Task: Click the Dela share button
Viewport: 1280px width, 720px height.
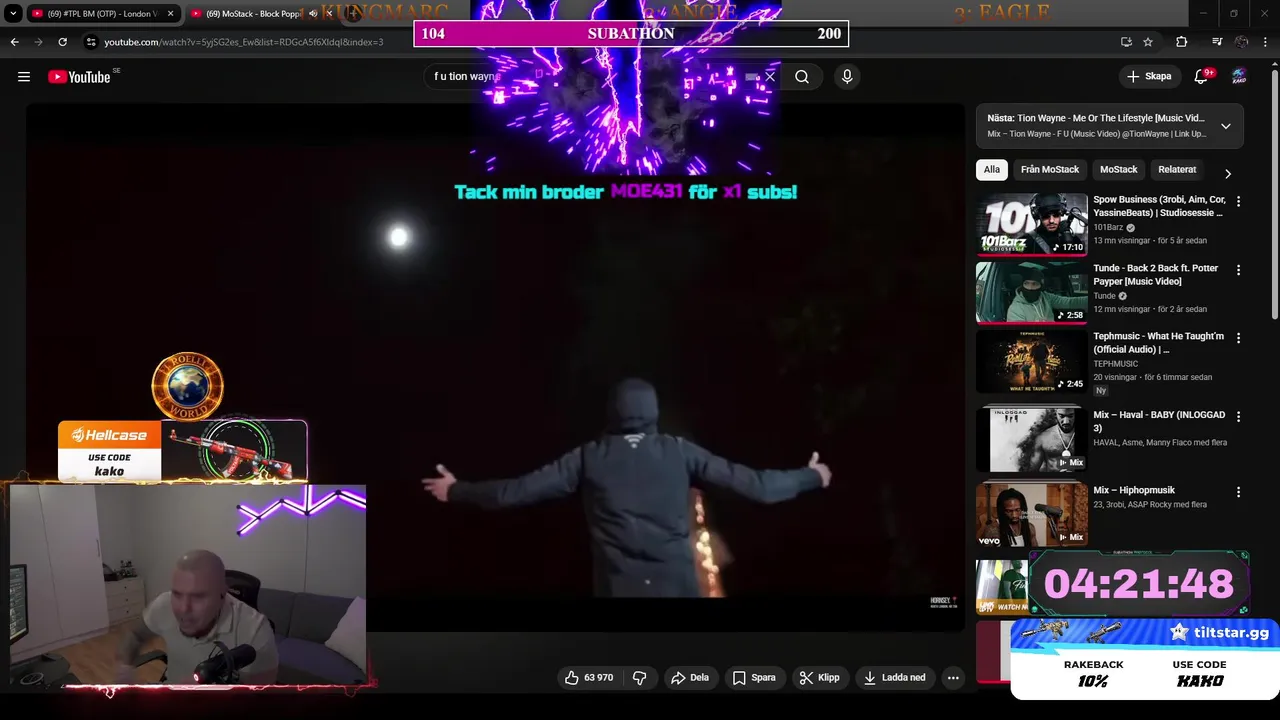Action: pos(690,678)
